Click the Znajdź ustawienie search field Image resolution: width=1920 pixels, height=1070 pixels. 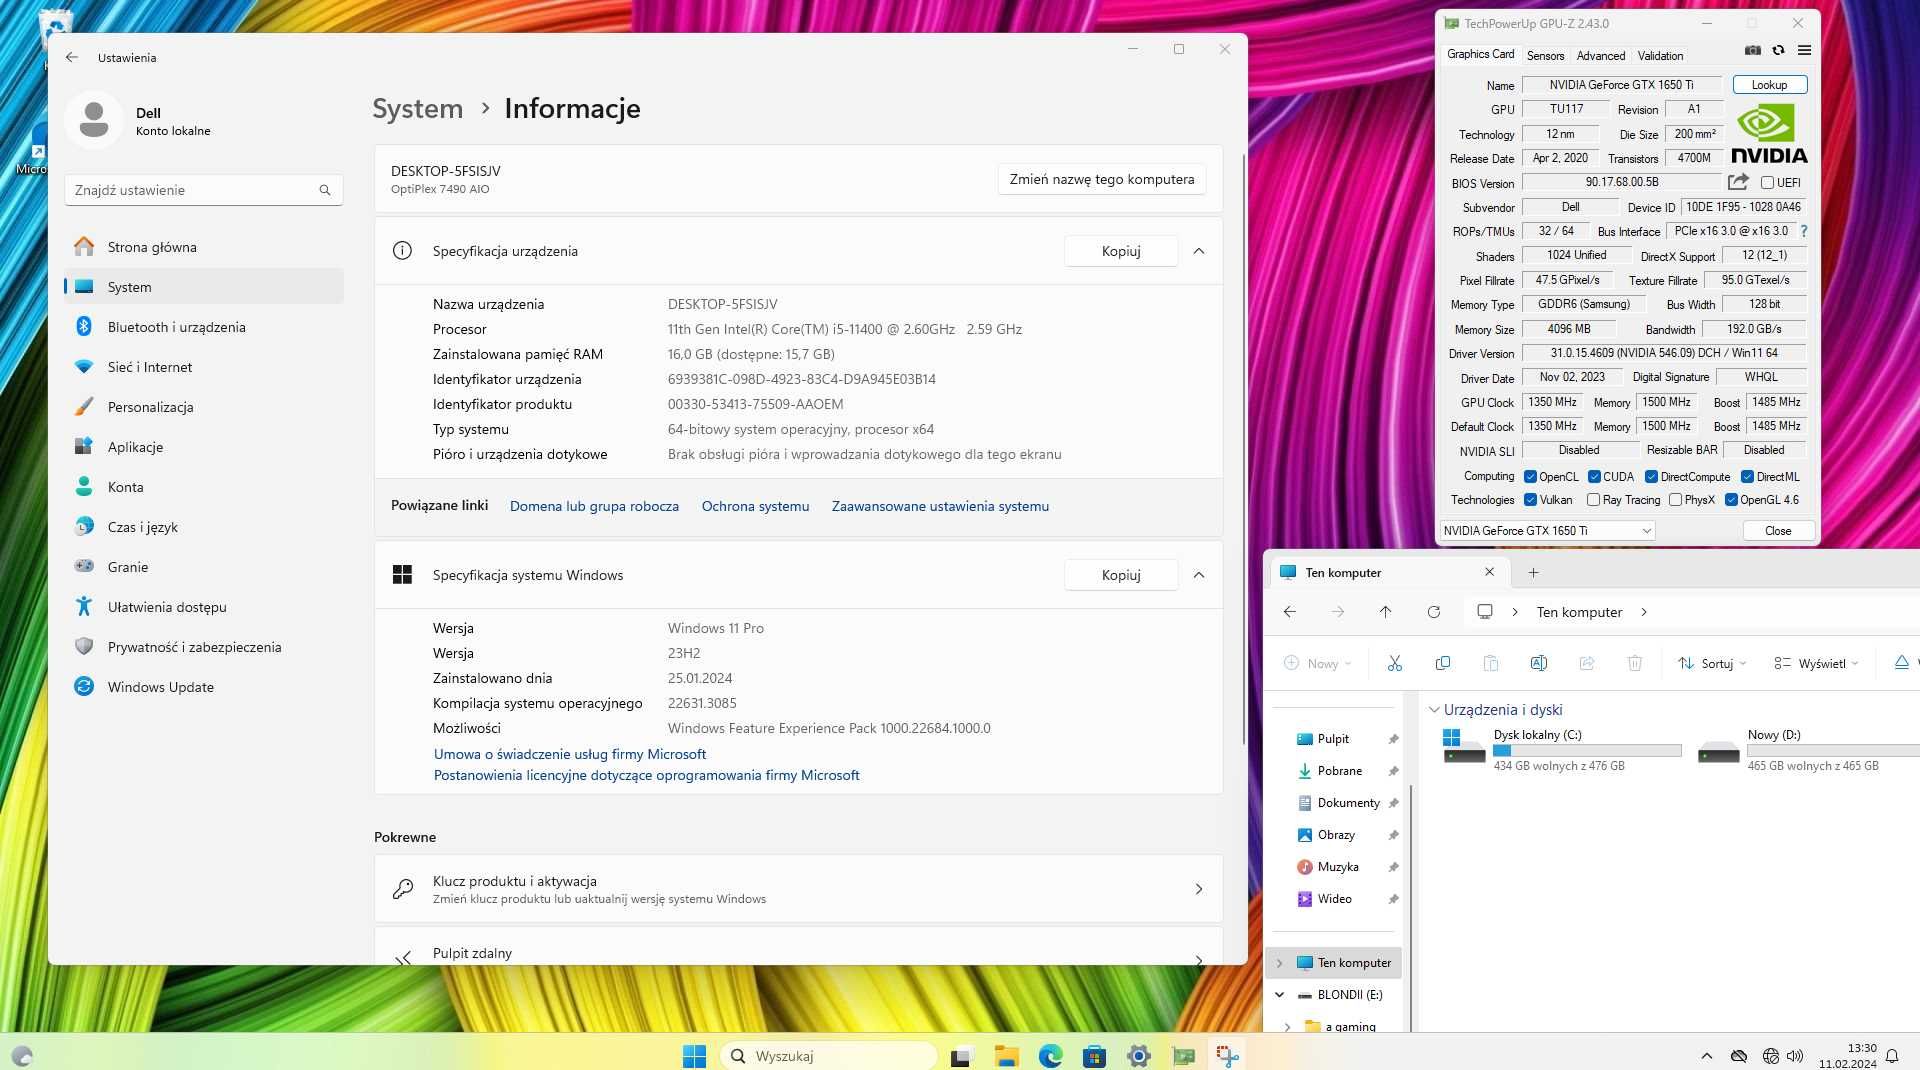point(203,190)
